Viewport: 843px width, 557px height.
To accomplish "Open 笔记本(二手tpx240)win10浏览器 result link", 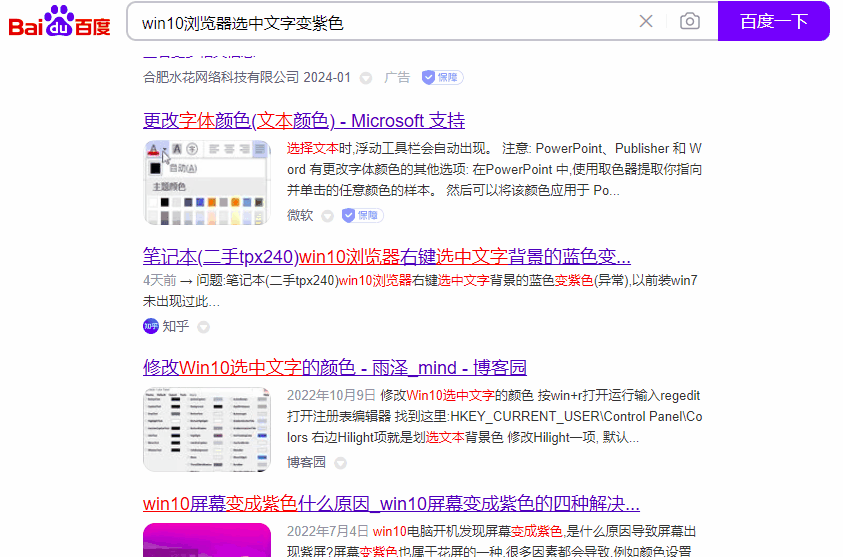I will pos(387,256).
